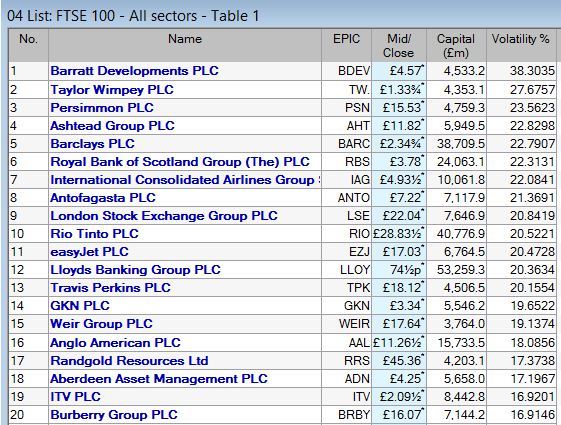Click the £28.83½ Rio Tinto price cell
The width and height of the screenshot is (561, 425).
(399, 234)
